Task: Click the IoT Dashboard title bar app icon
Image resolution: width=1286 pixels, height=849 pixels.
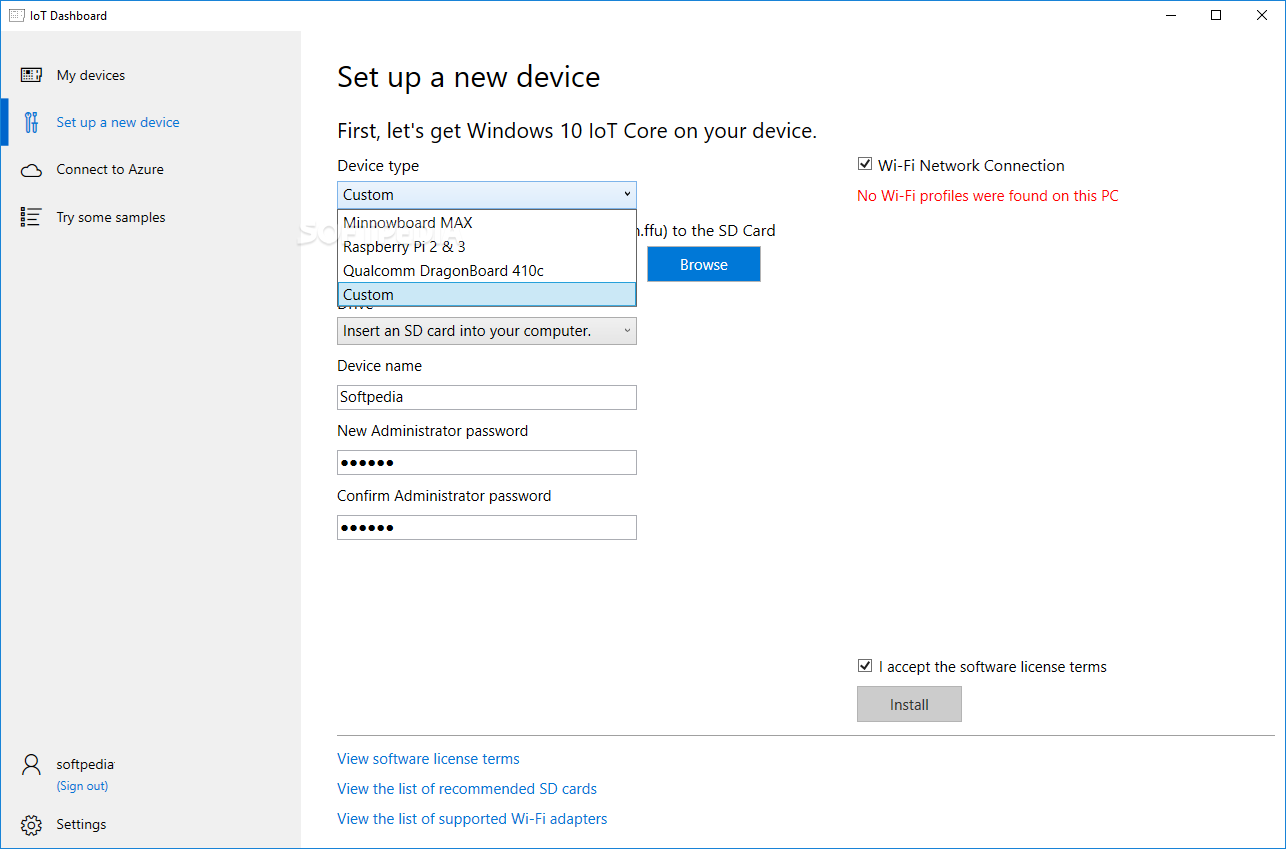Action: coord(16,15)
